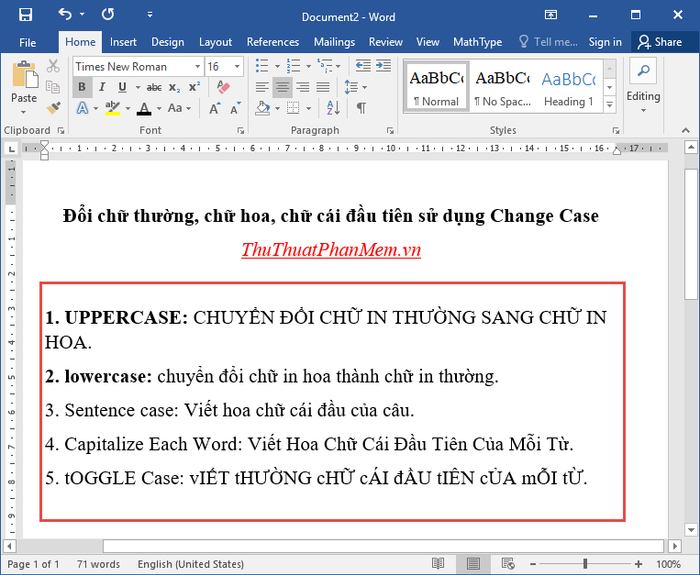Toggle Show/Hide paragraph marks

pyautogui.click(x=362, y=108)
